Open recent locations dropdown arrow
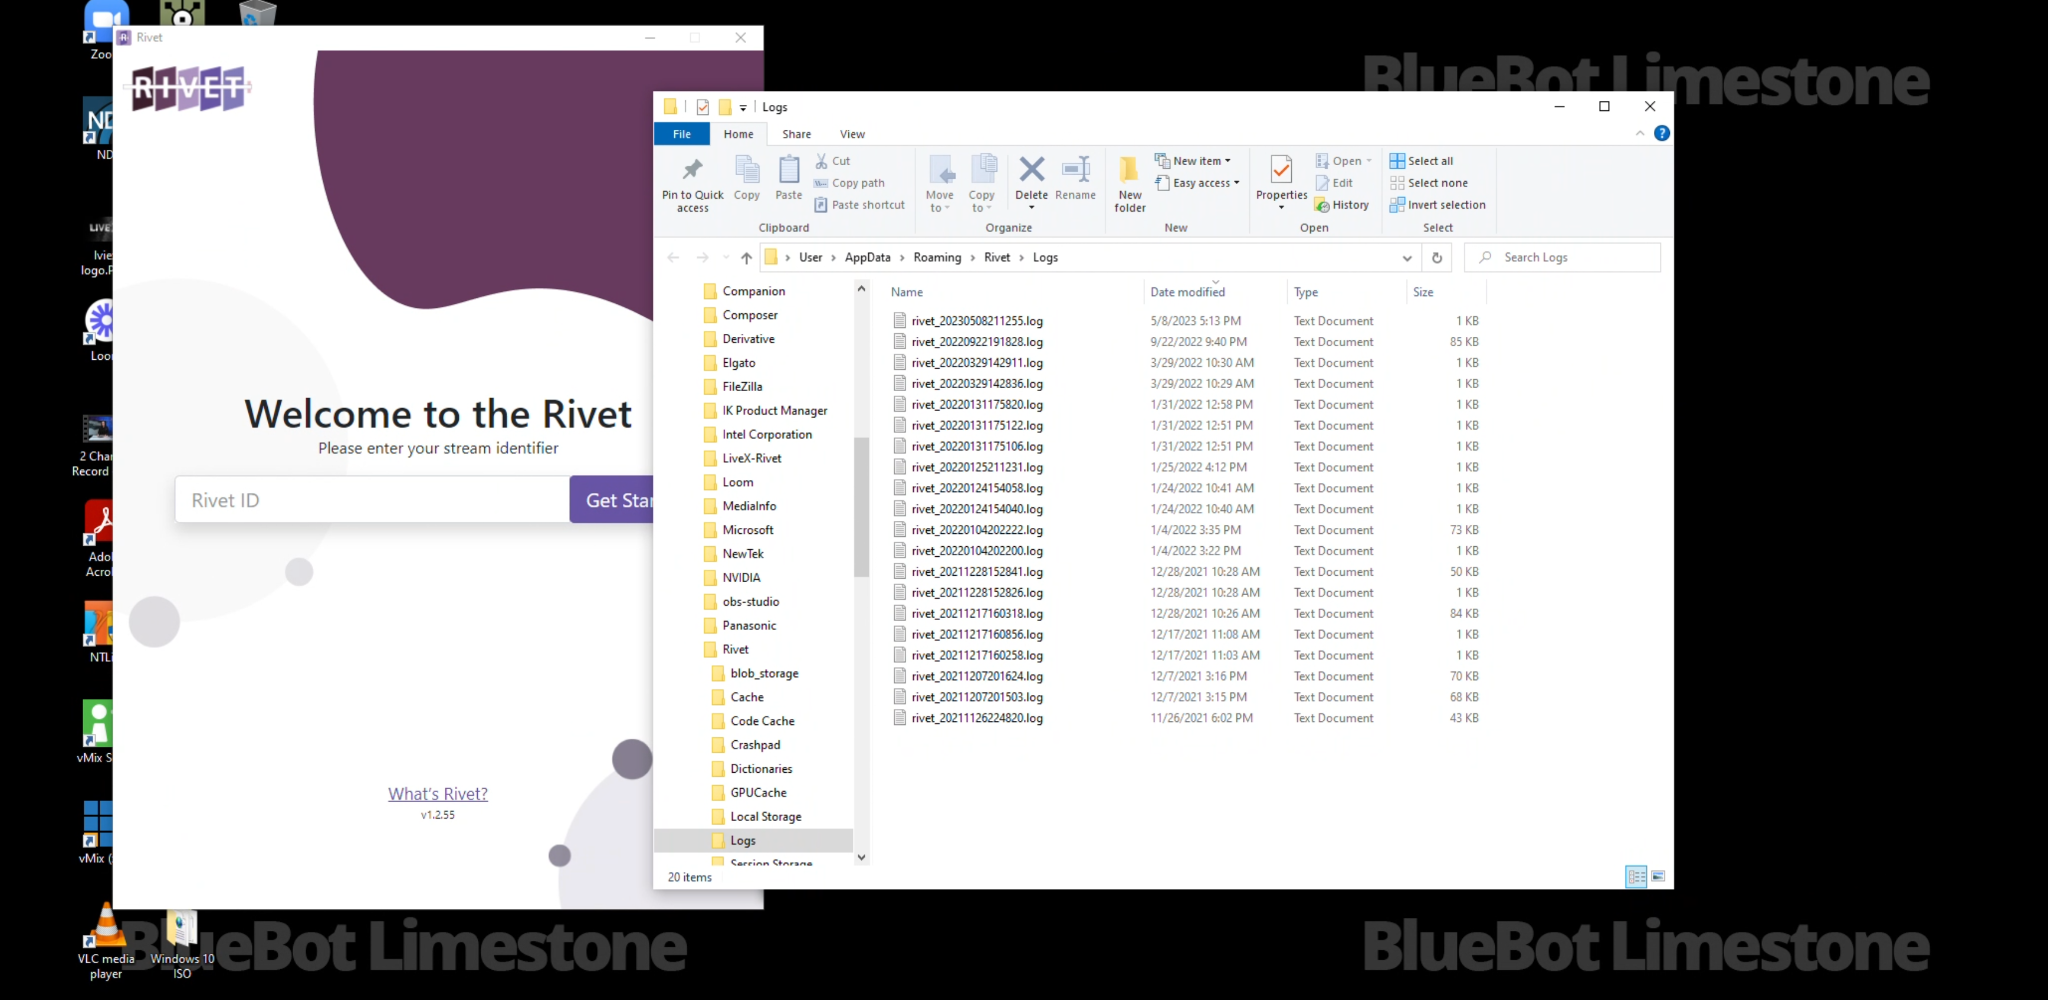The image size is (2048, 1000). [726, 258]
